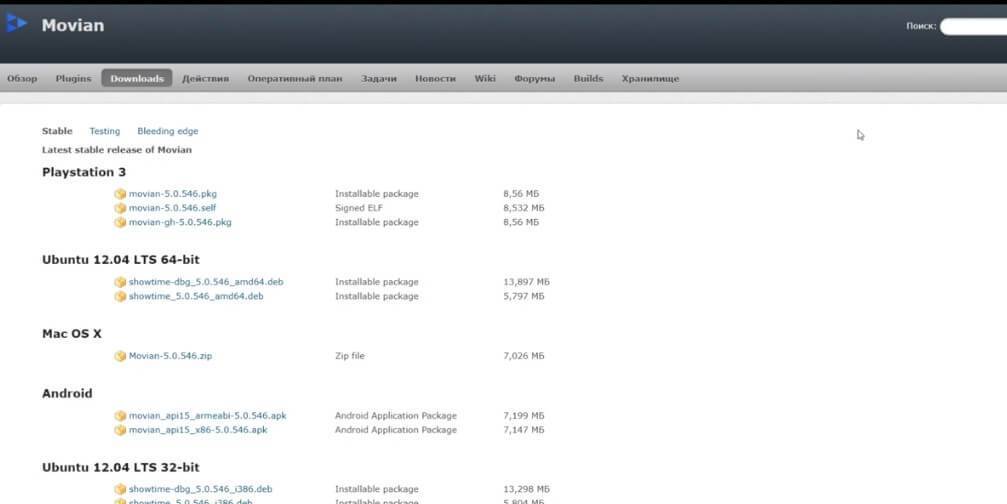Click the Поиск label link
Image resolution: width=1007 pixels, height=504 pixels.
[921, 26]
